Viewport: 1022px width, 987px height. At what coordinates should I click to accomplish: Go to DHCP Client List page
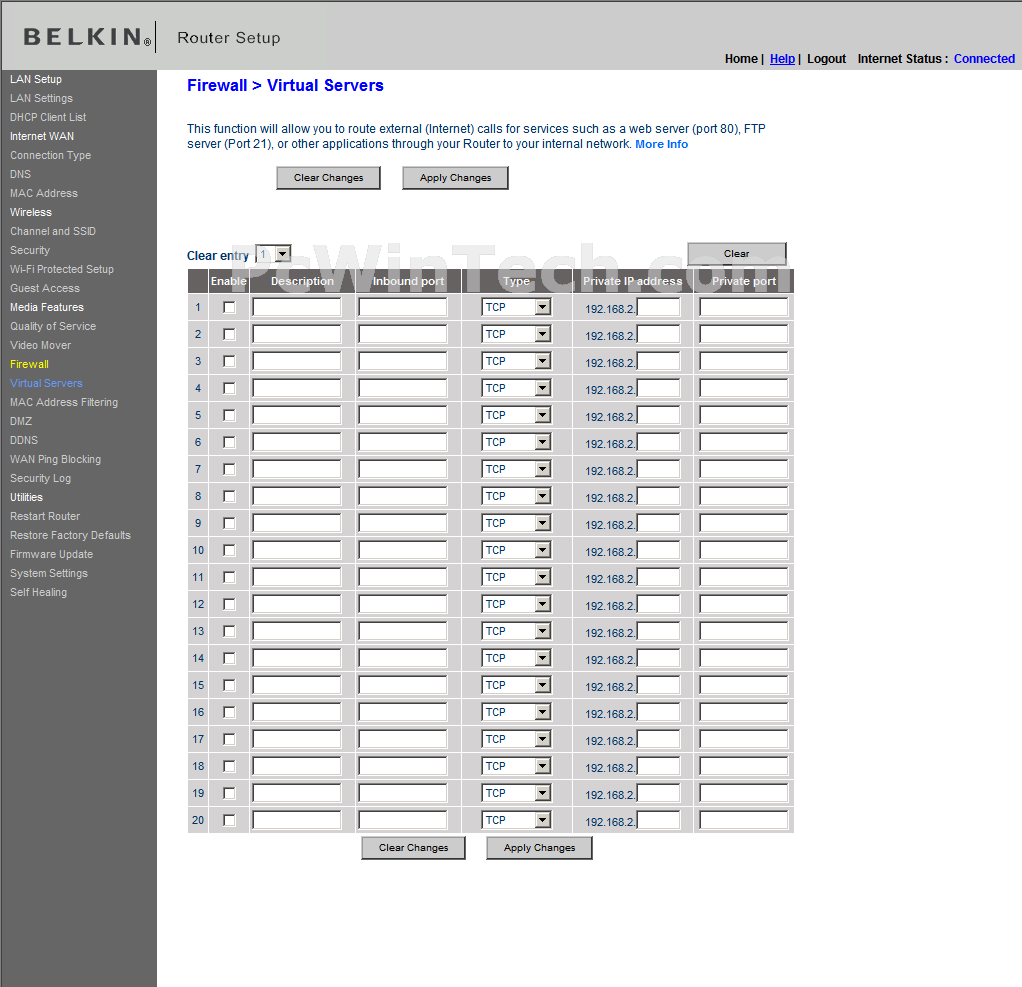tap(48, 117)
